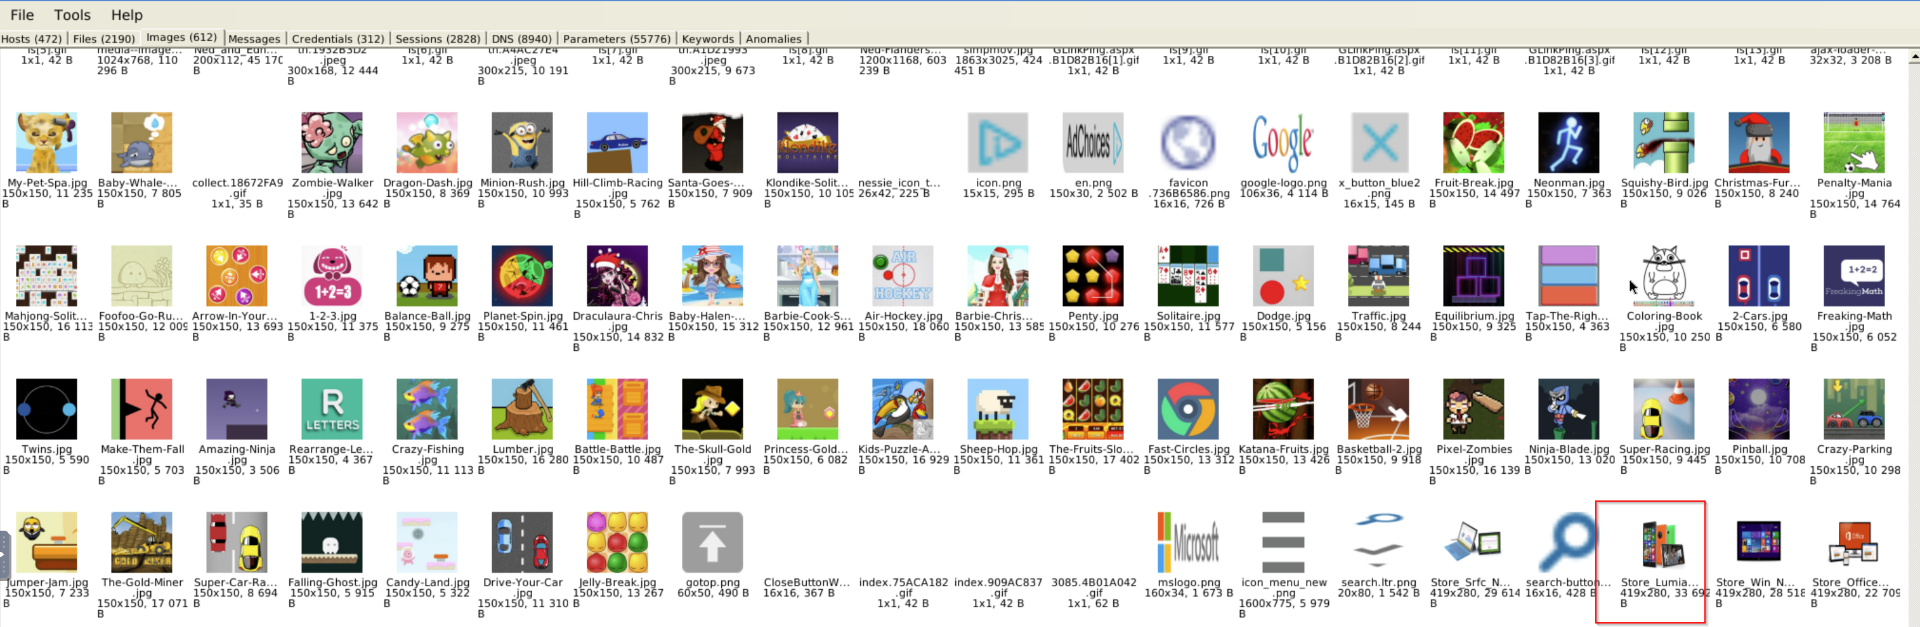The height and width of the screenshot is (627, 1920).
Task: Select the Minion-Rush.jpg thumbnail
Action: [522, 143]
